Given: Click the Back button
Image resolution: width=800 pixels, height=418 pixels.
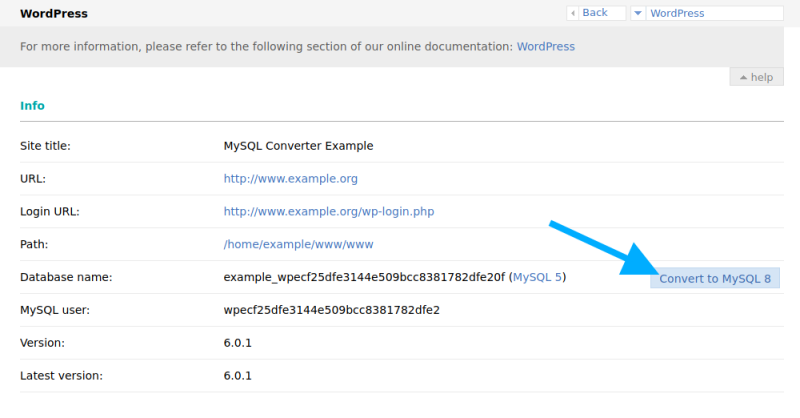Looking at the screenshot, I should (x=596, y=13).
